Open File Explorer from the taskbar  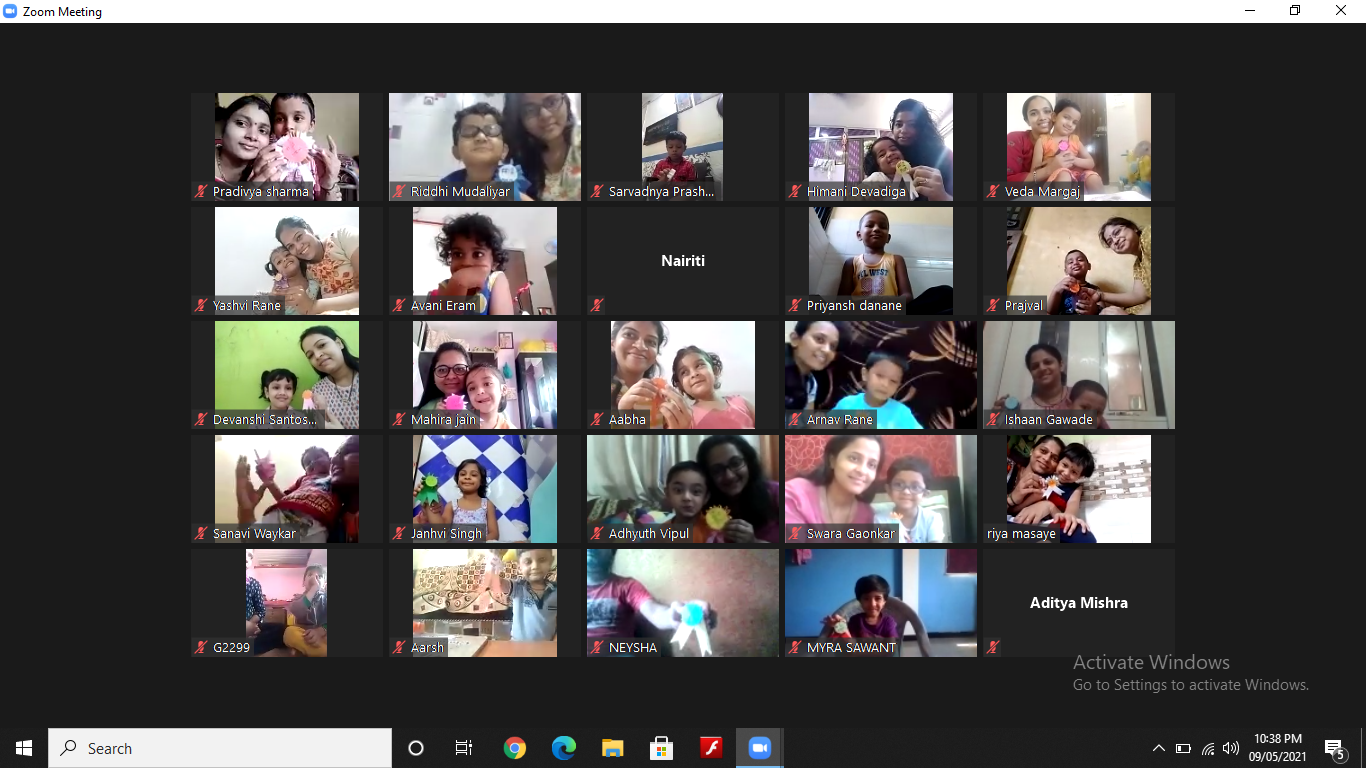click(613, 748)
